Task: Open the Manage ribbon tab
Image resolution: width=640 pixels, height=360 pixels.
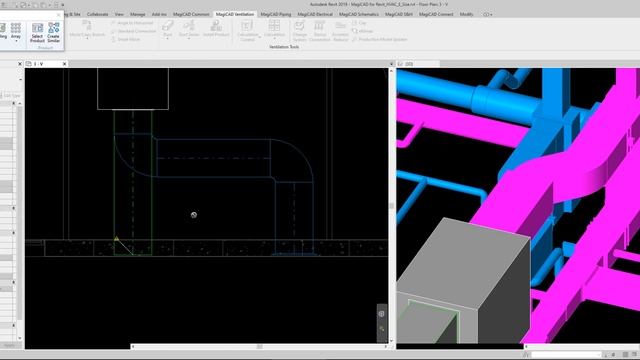Action: coord(138,14)
